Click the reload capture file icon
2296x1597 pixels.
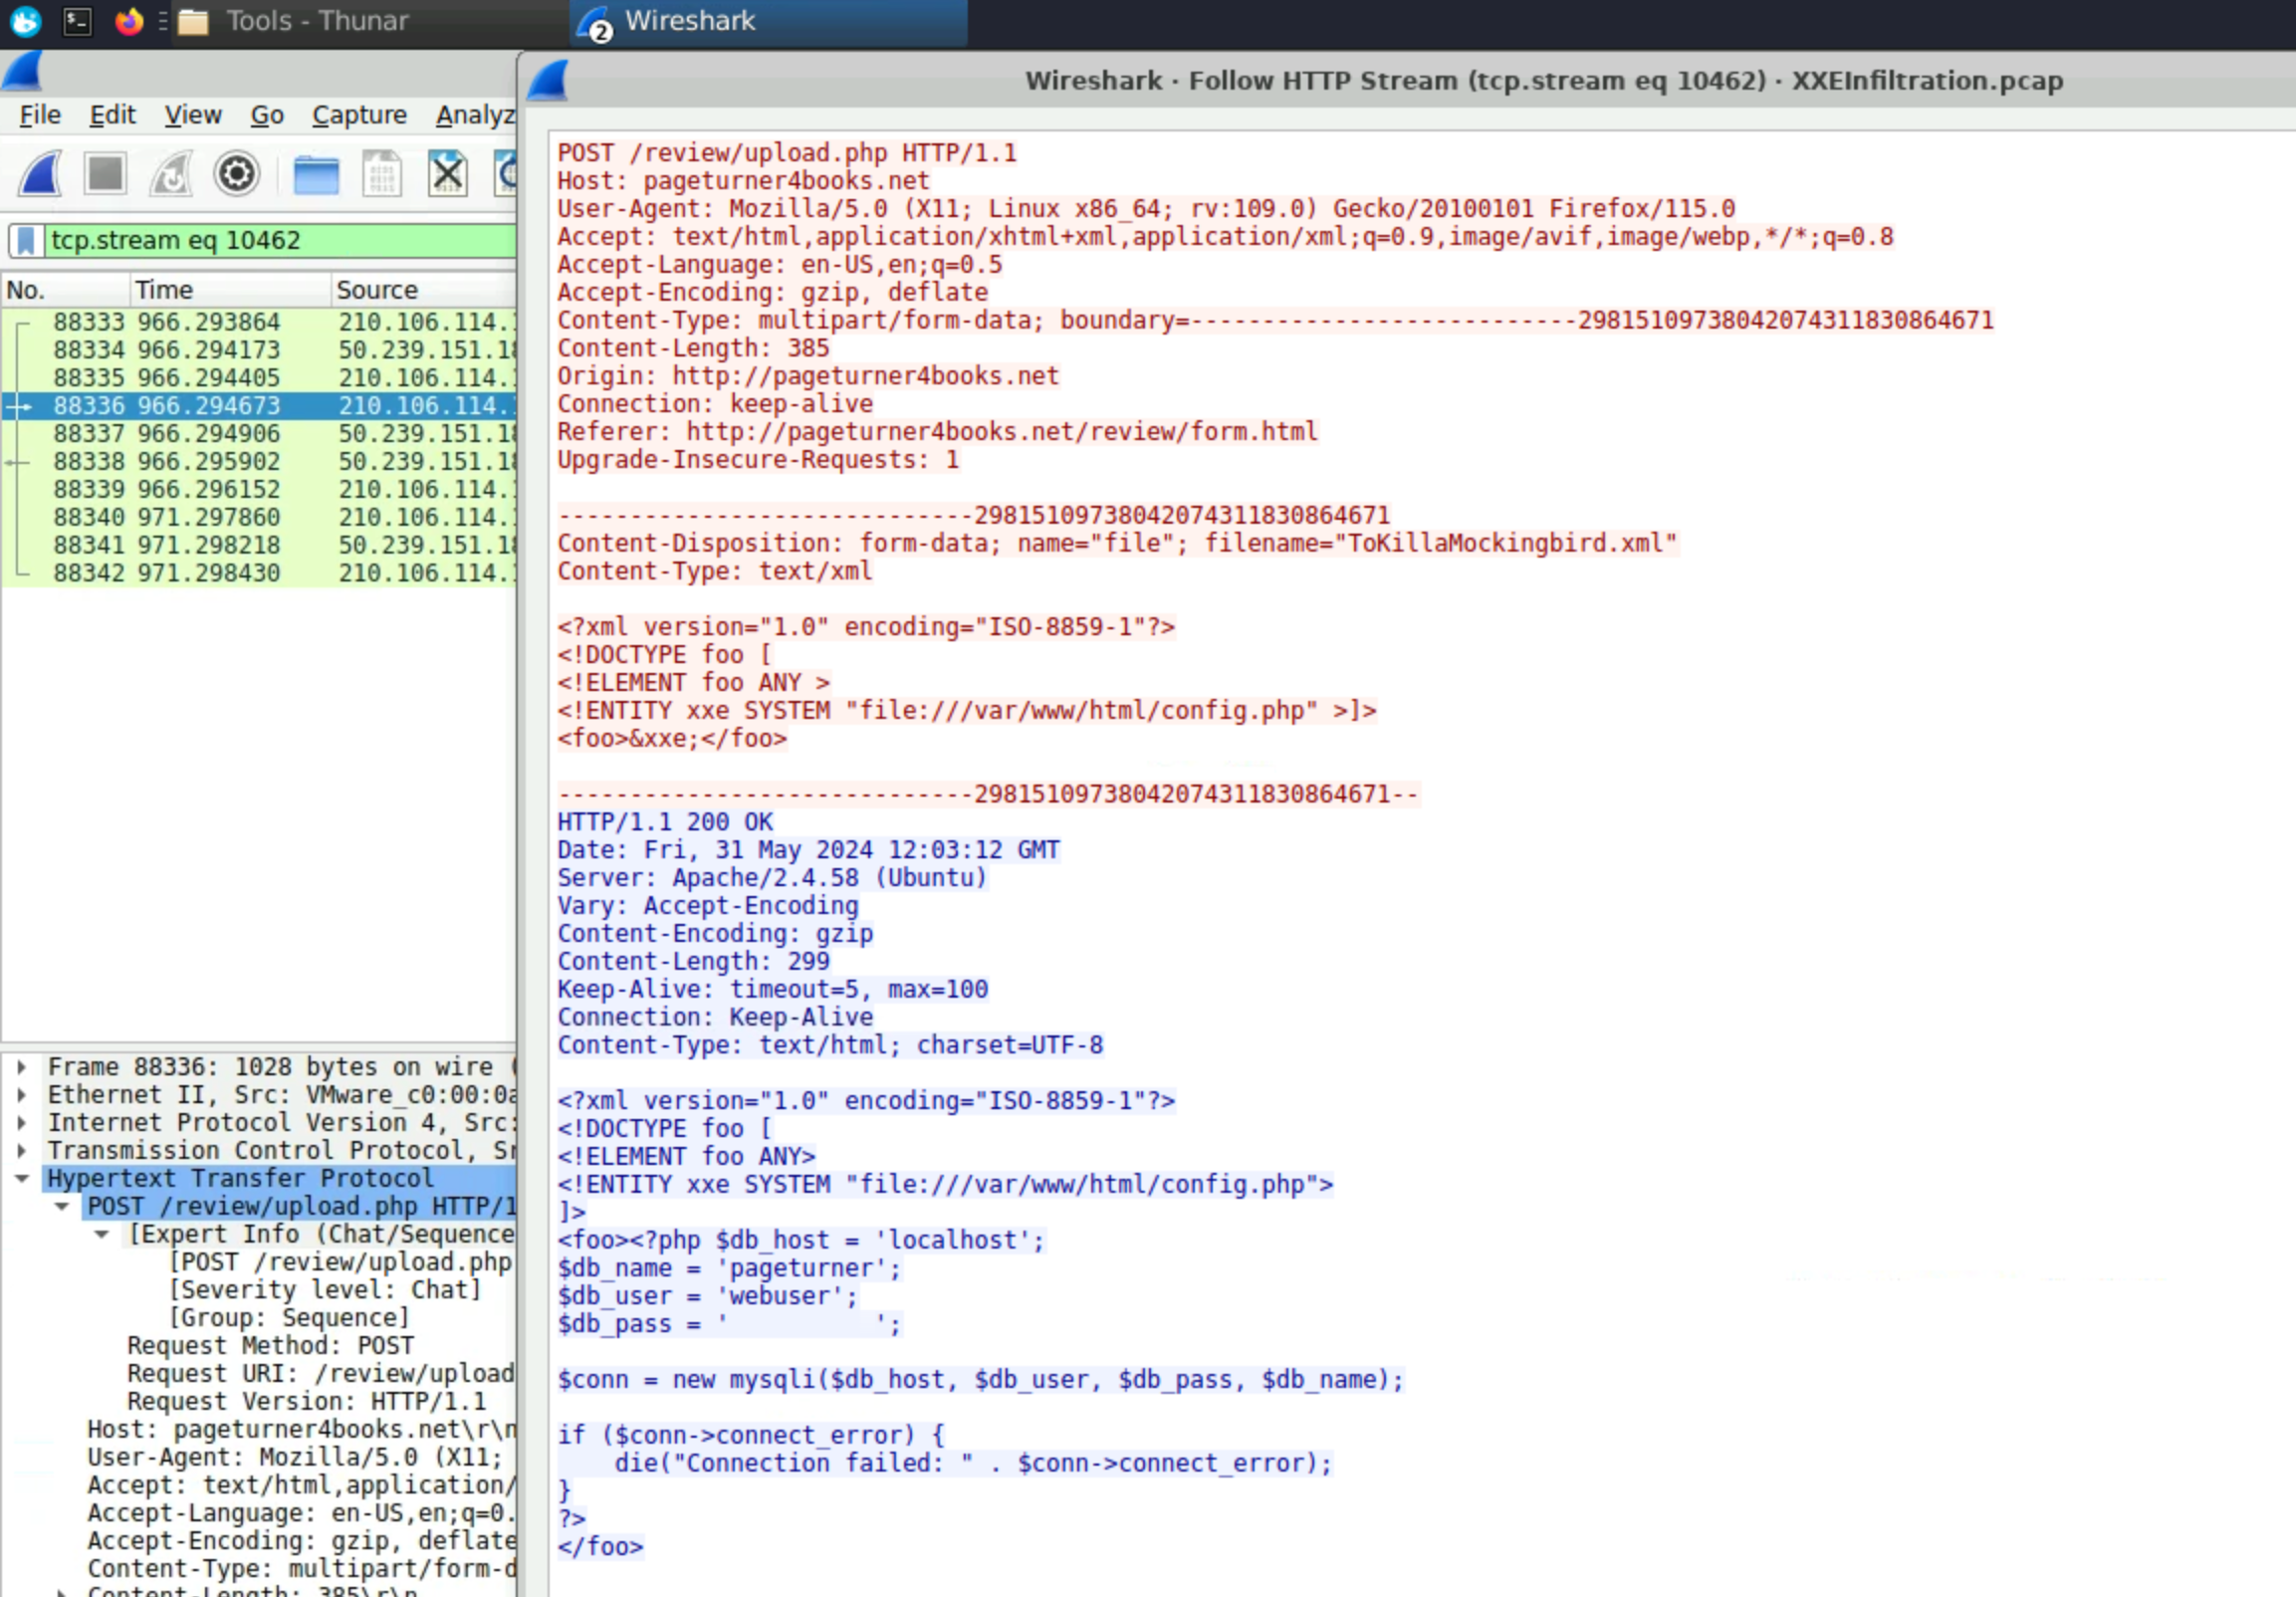click(506, 174)
